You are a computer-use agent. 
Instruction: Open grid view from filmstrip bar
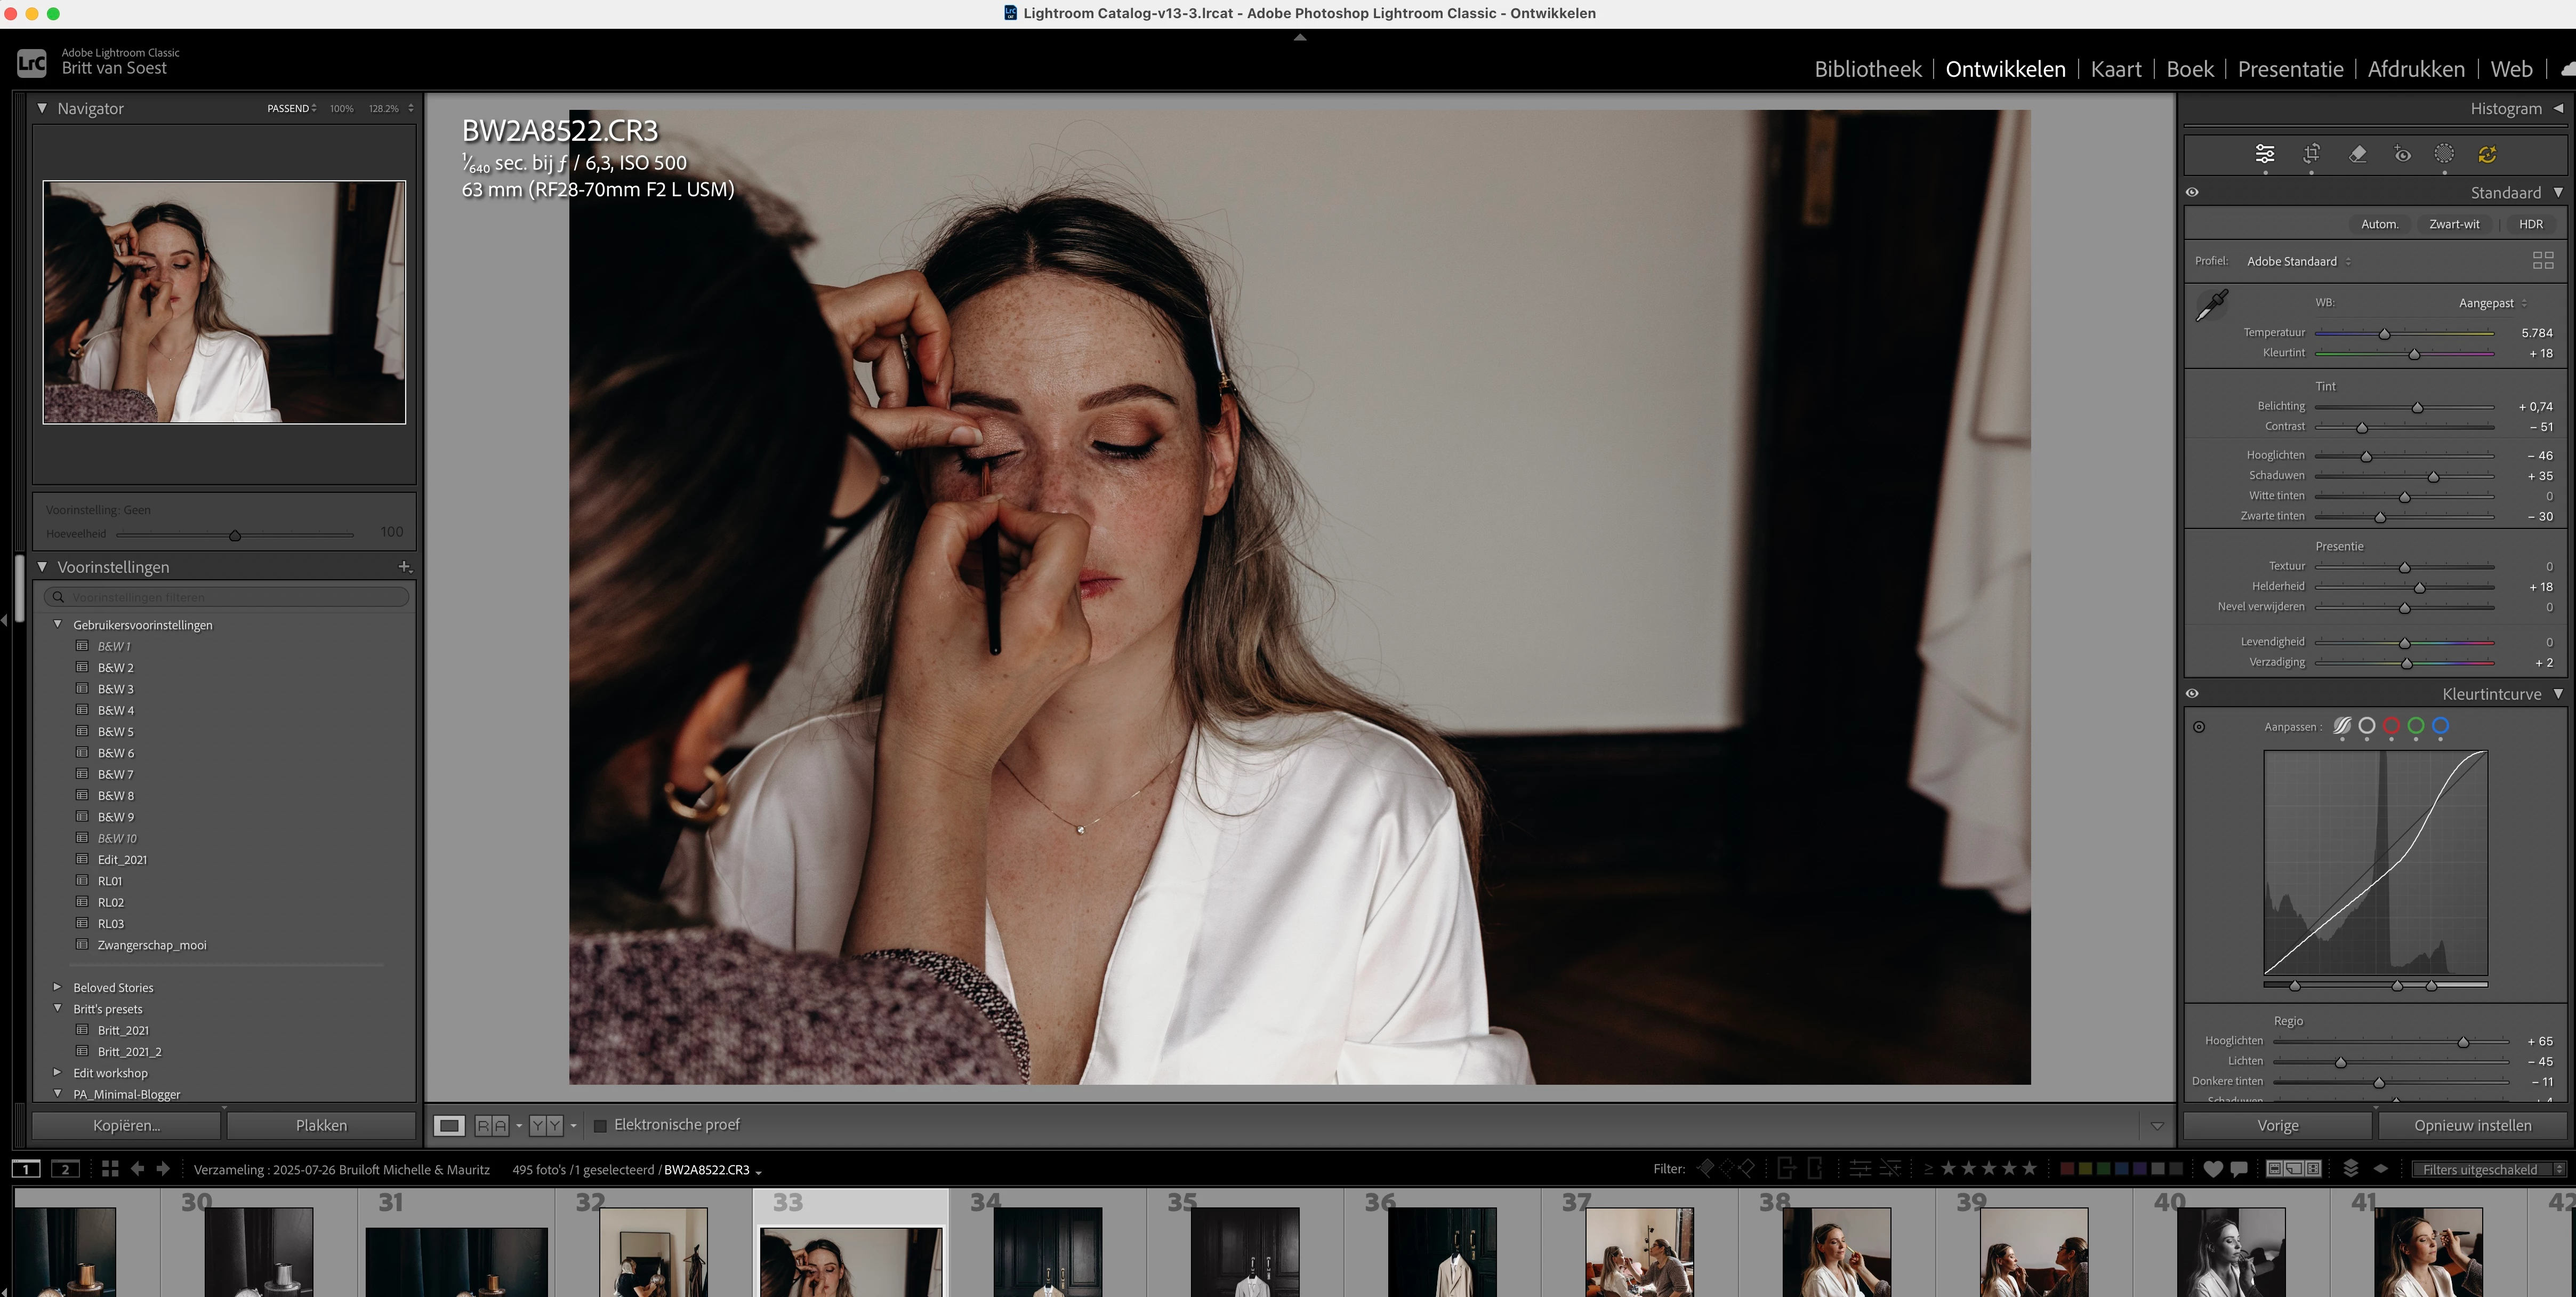[x=110, y=1169]
